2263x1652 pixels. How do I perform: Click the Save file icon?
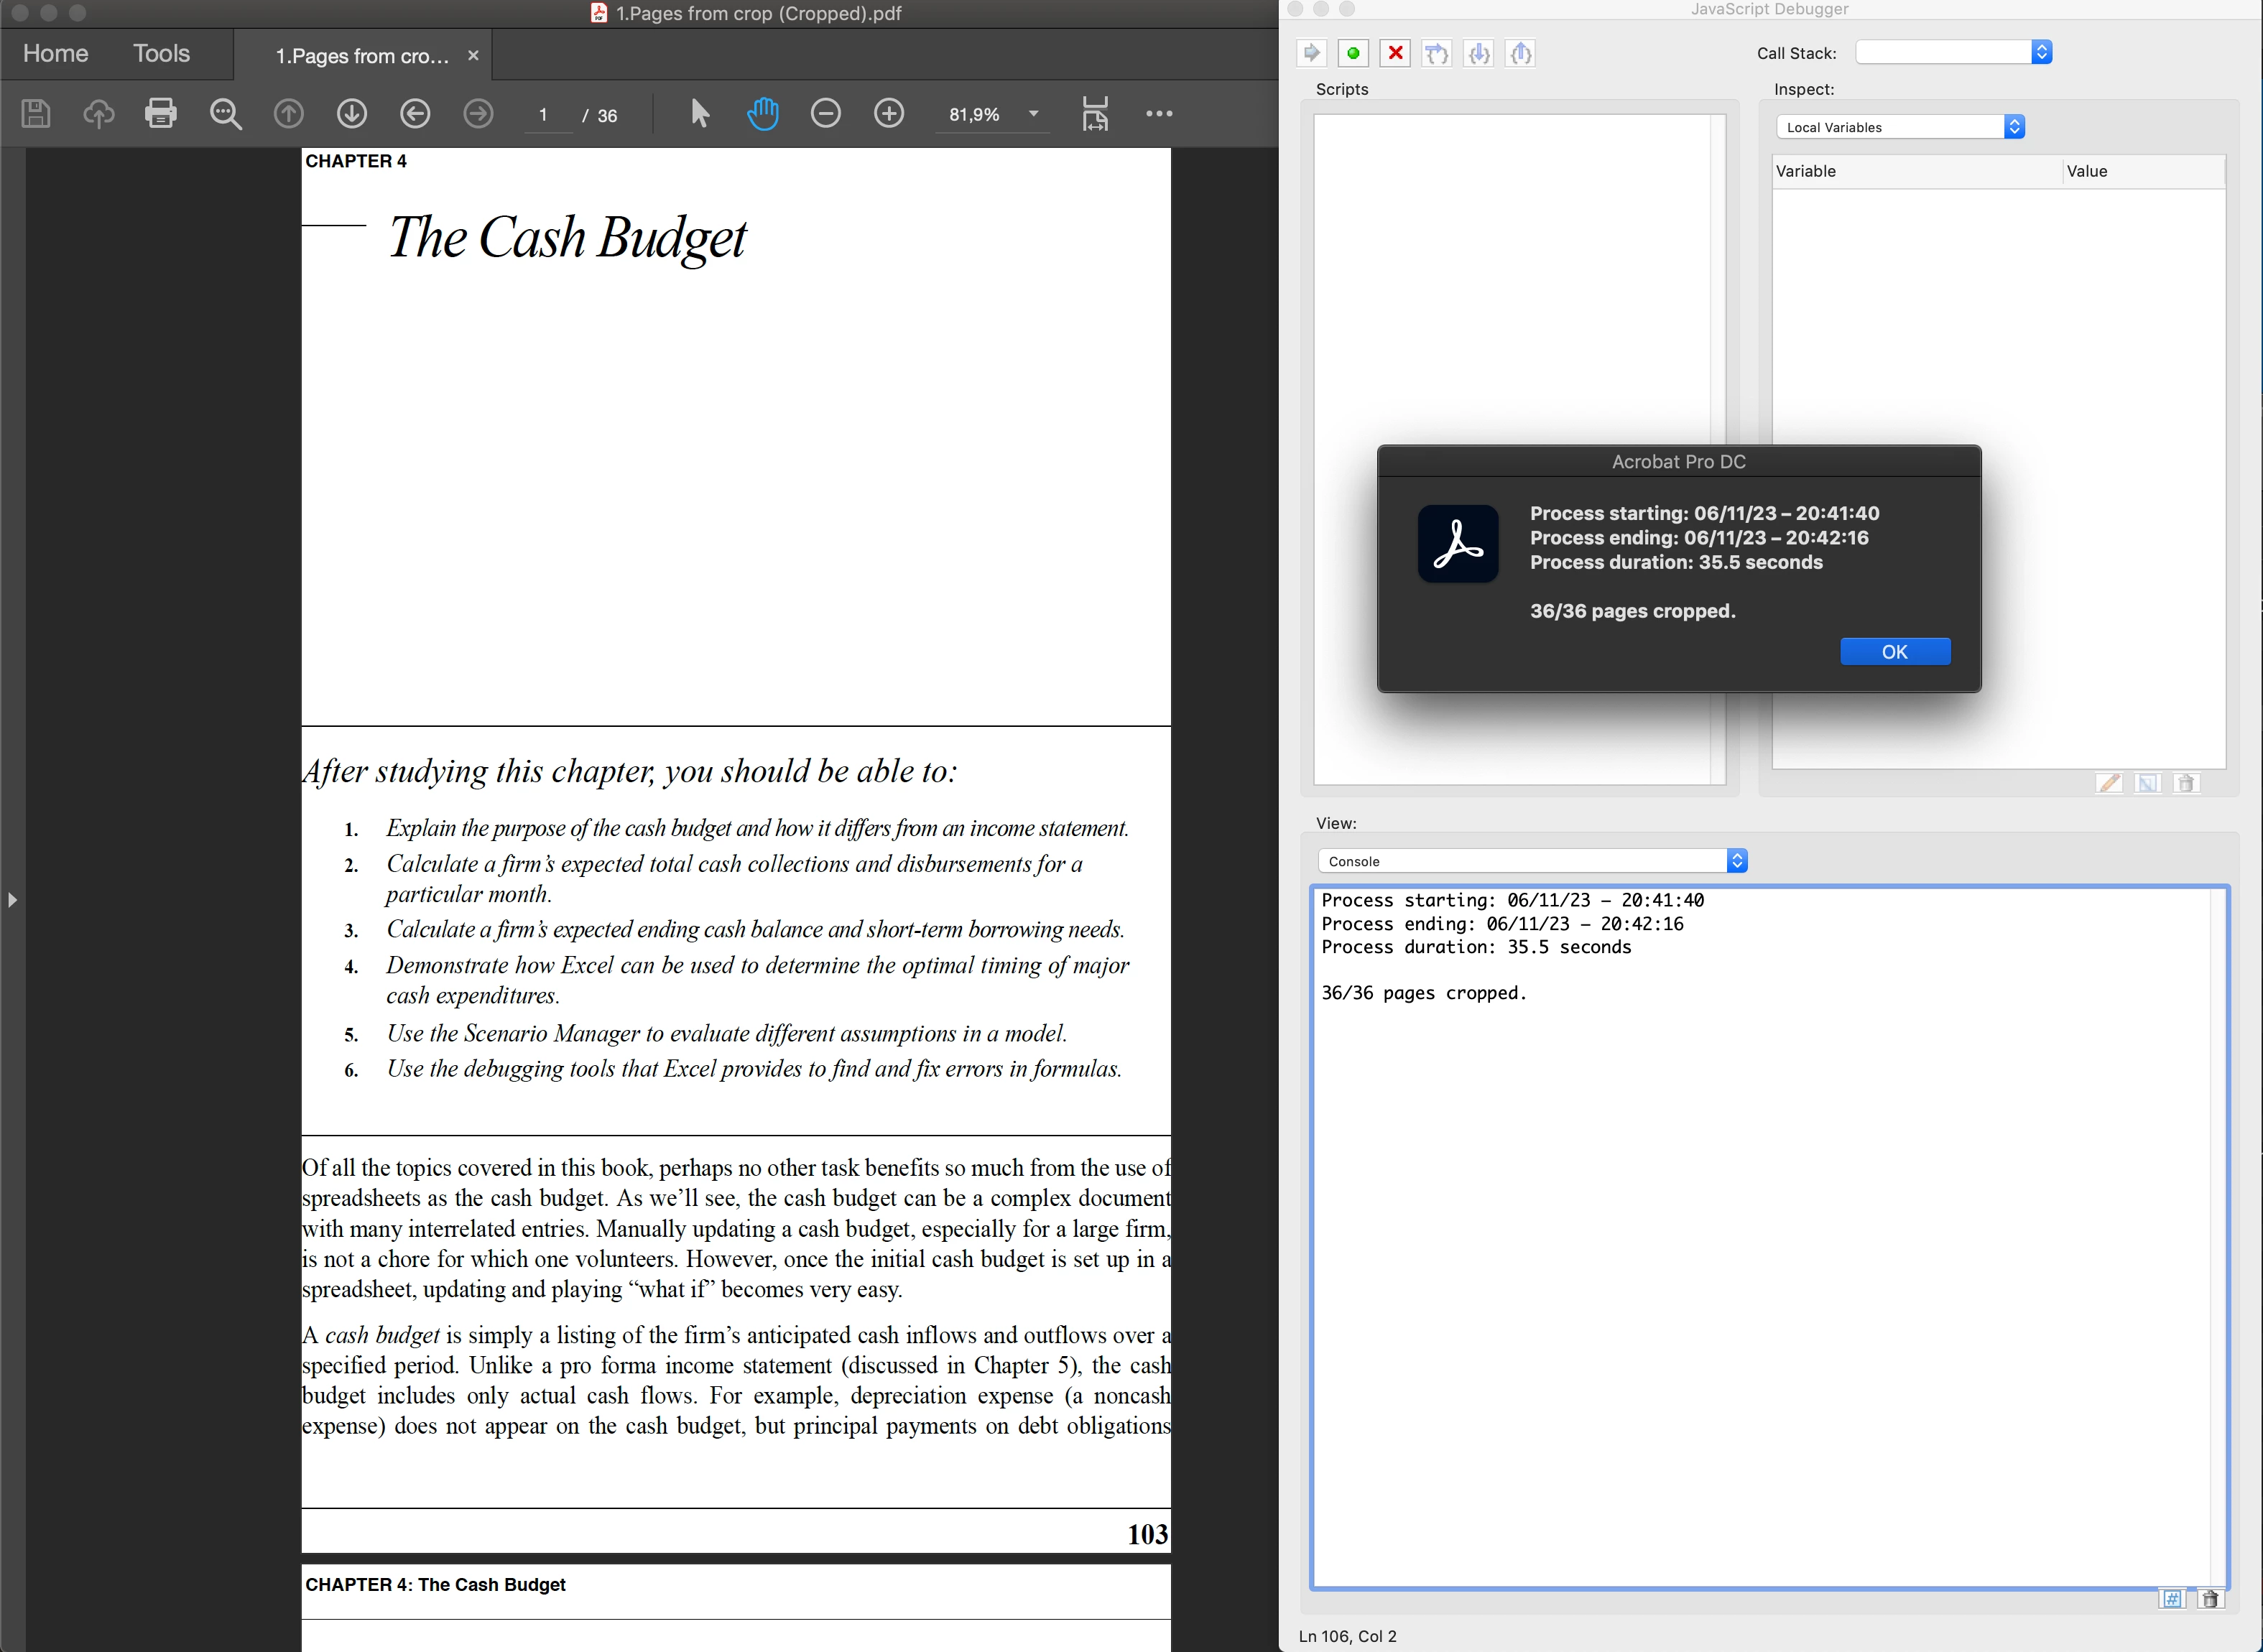point(36,113)
